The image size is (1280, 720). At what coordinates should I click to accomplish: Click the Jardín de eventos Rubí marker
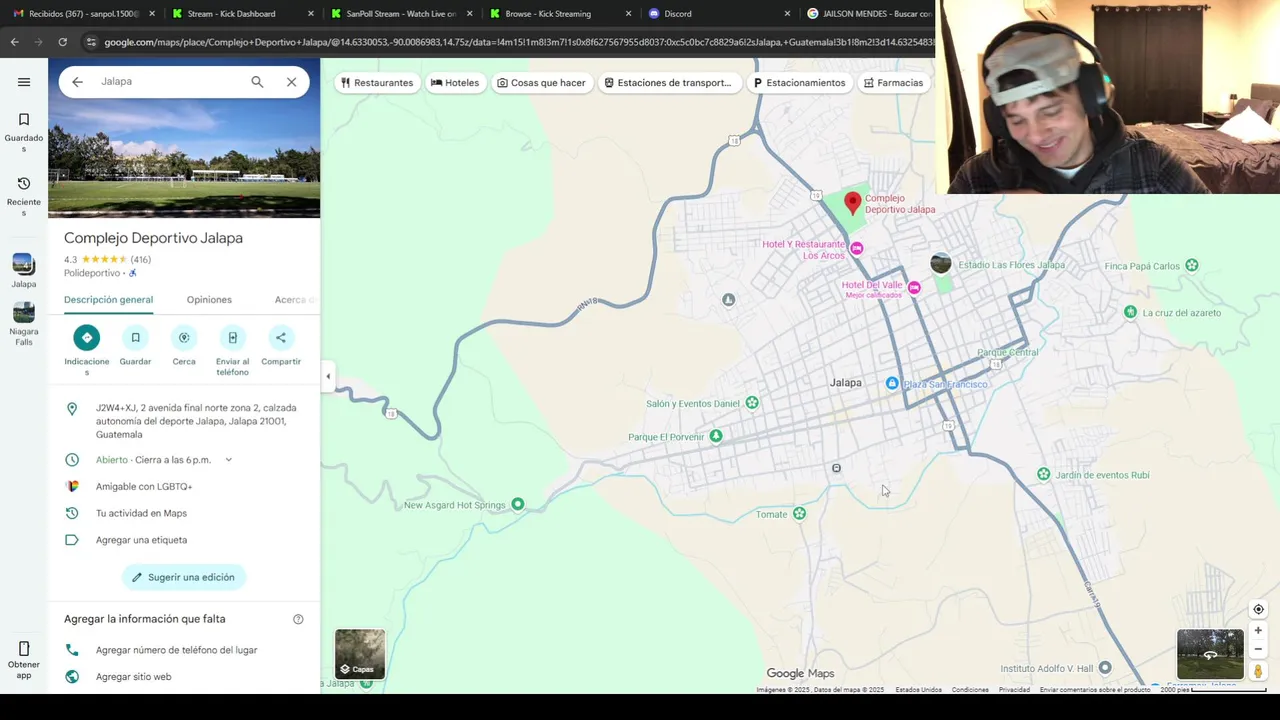(x=1043, y=474)
